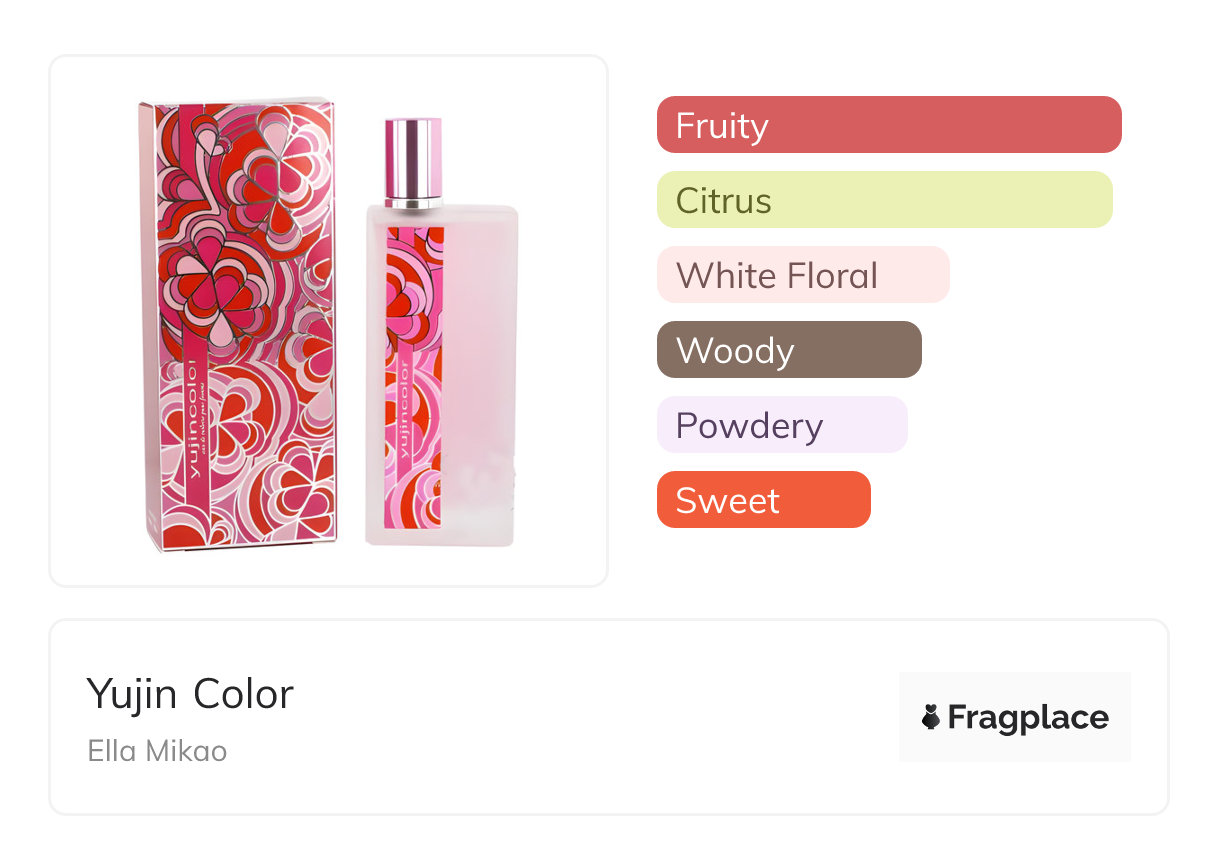Select the Citrus accord bar

point(884,200)
